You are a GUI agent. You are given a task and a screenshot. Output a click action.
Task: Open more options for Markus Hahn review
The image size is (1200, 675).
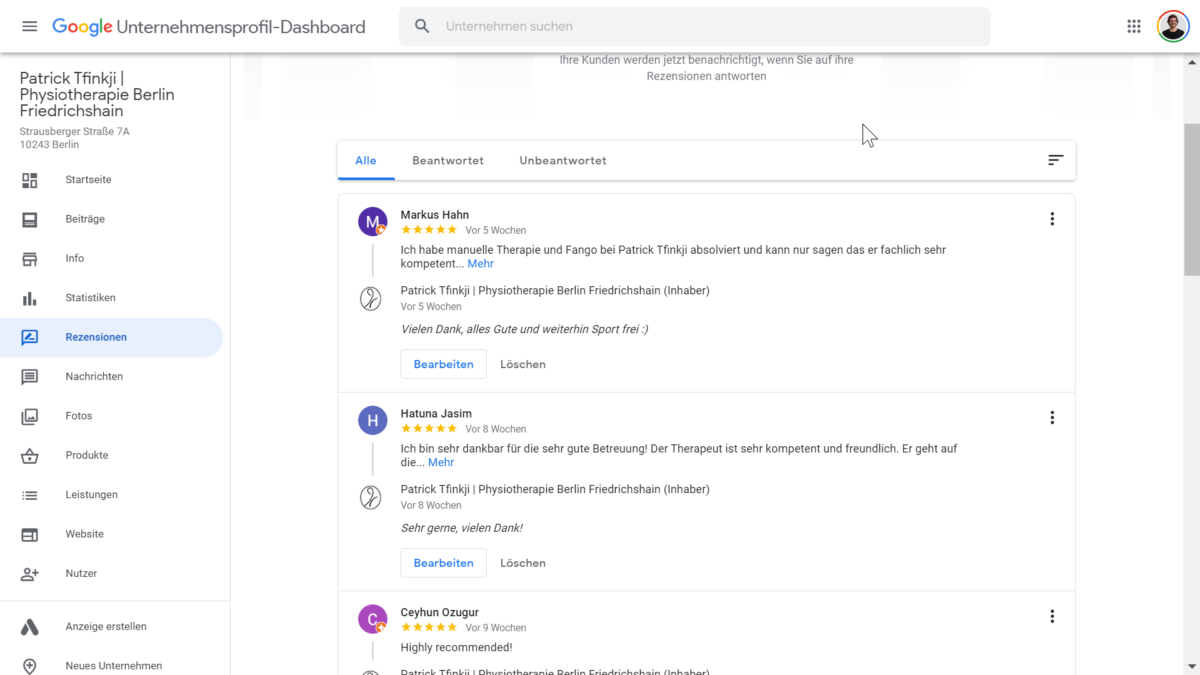[x=1052, y=219]
